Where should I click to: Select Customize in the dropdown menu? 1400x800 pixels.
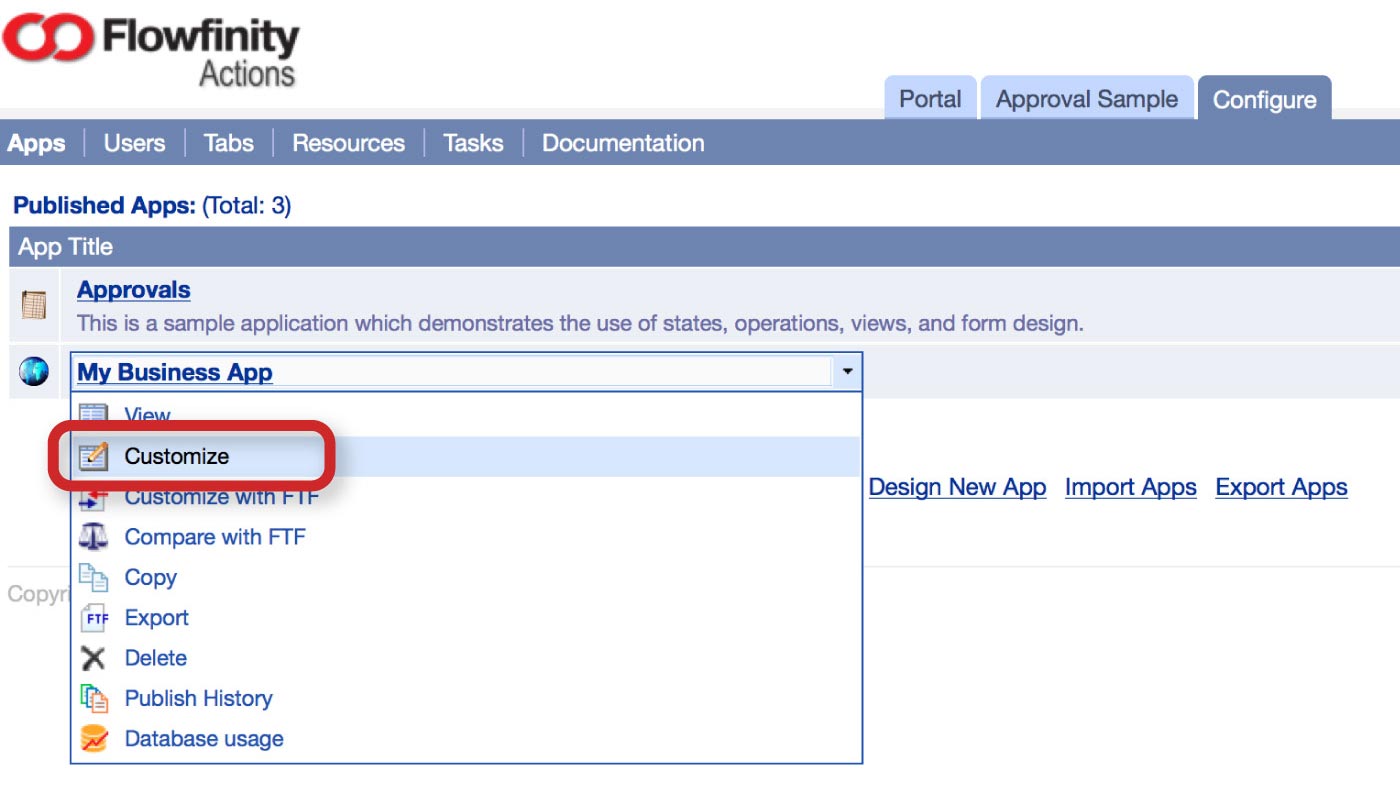pyautogui.click(x=177, y=456)
